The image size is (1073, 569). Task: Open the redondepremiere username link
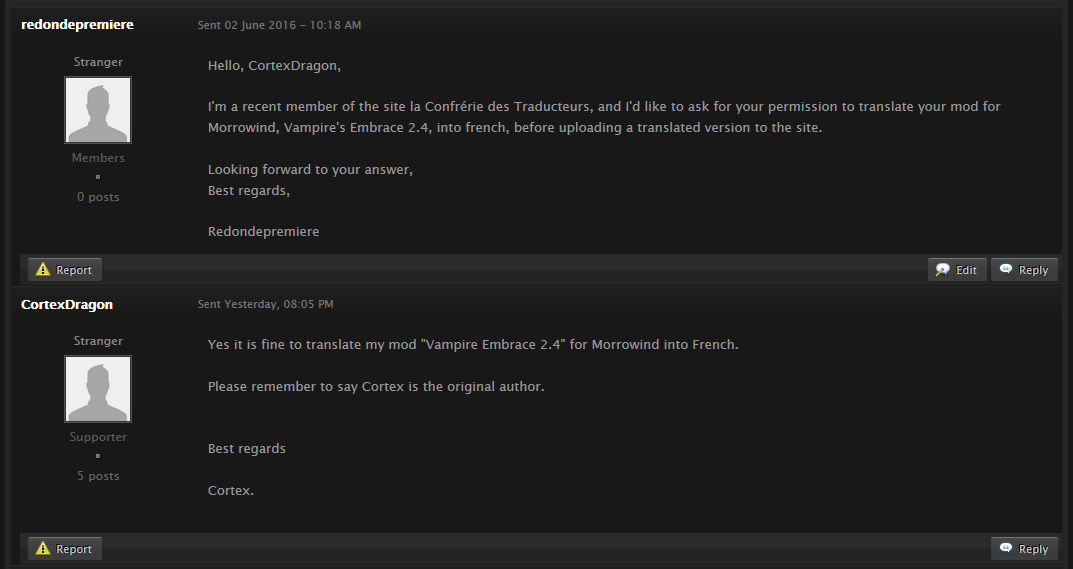click(77, 25)
